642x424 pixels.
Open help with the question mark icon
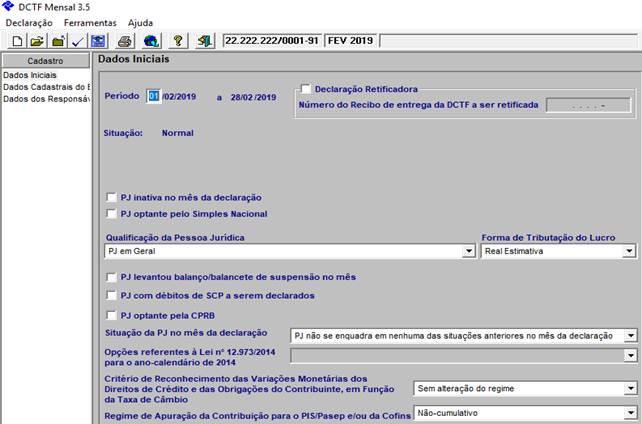[x=178, y=41]
